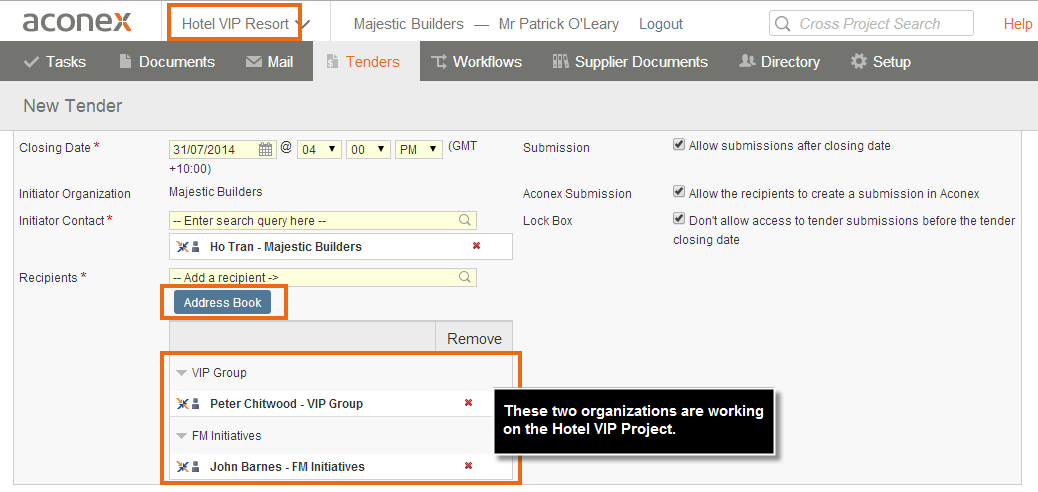1038x492 pixels.
Task: Remove John Barnes from recipients
Action: [x=469, y=466]
